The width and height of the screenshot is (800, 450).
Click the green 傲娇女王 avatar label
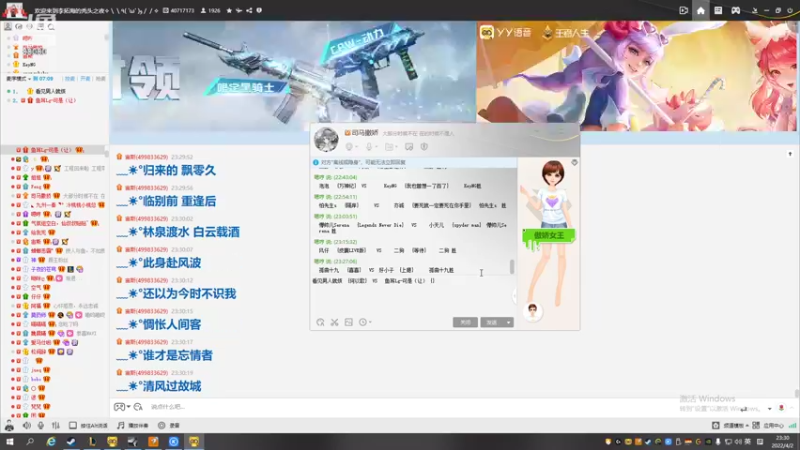548,235
